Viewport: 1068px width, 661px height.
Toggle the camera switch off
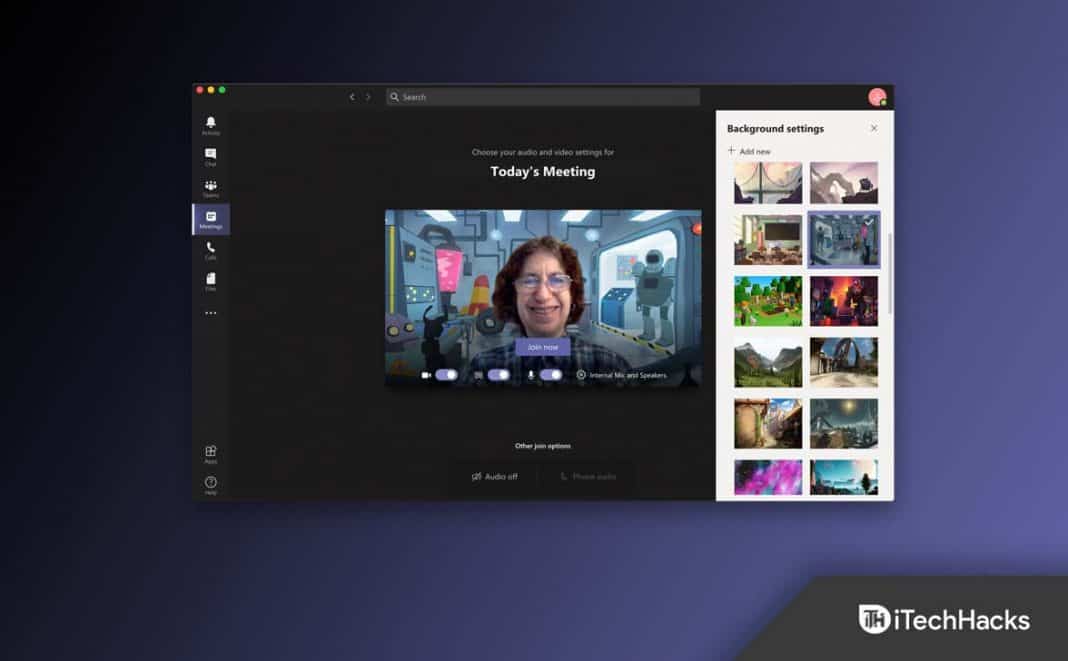coord(445,373)
